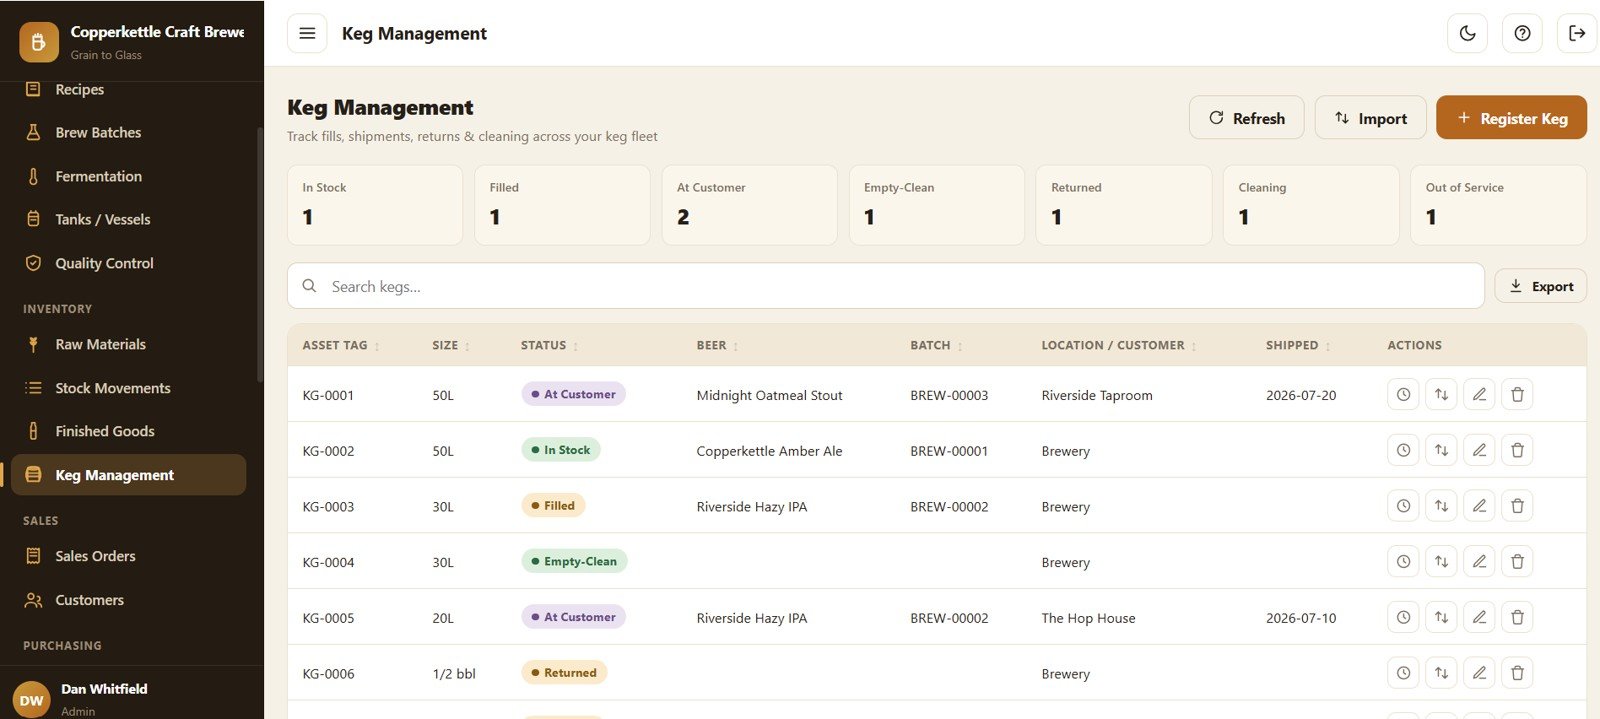This screenshot has height=719, width=1600.
Task: Edit keg KG-0002
Action: pyautogui.click(x=1479, y=450)
